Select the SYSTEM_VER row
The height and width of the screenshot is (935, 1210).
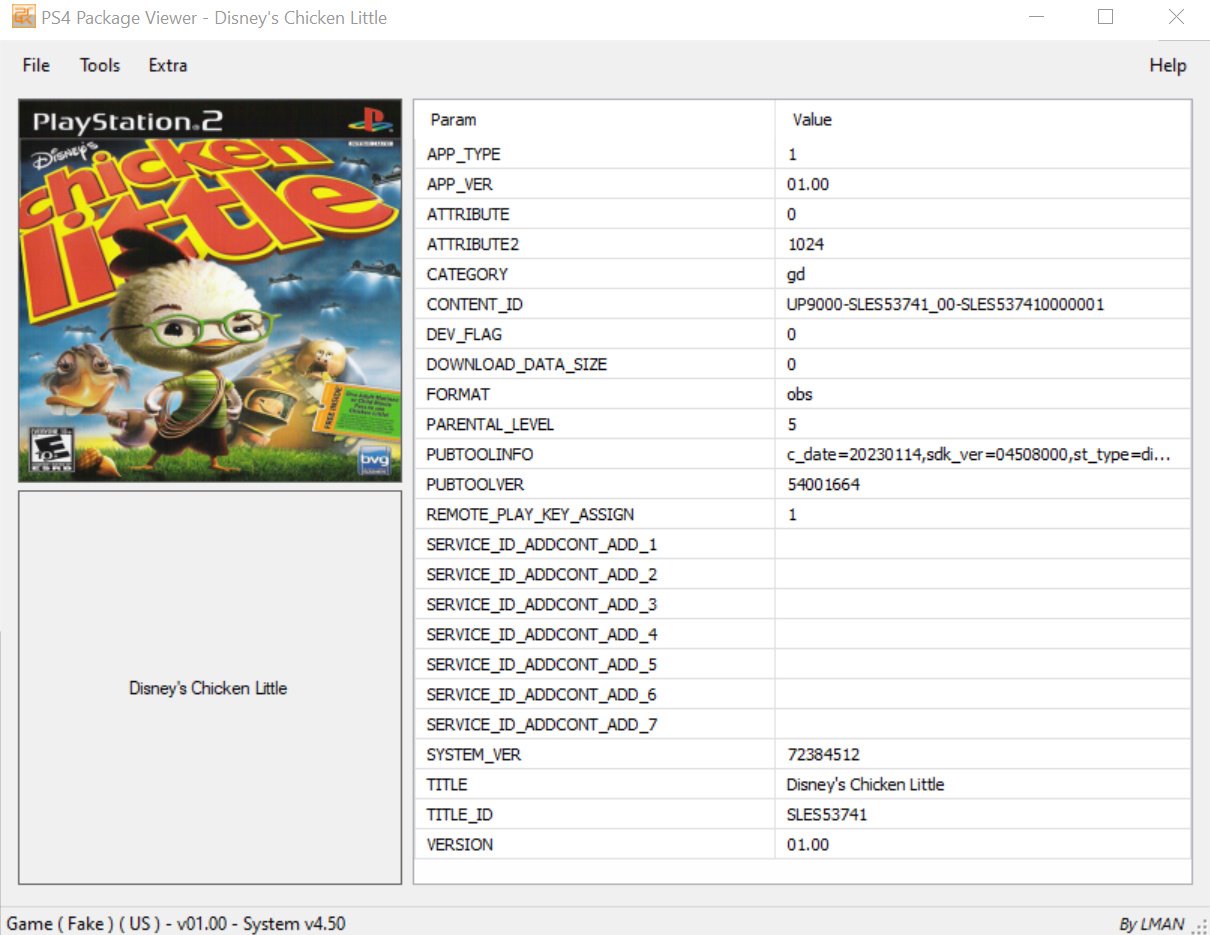point(474,754)
